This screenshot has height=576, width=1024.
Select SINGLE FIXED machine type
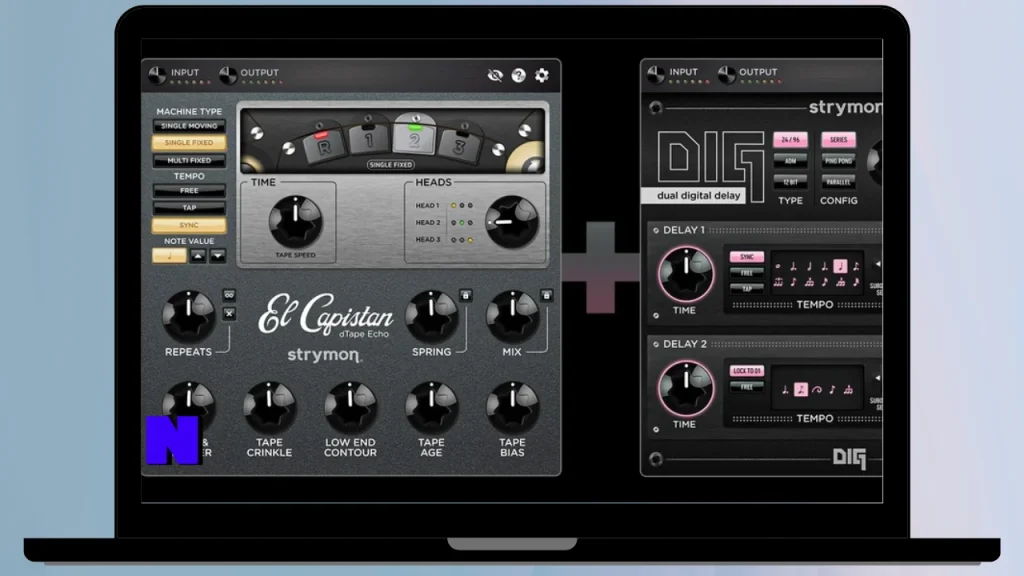pyautogui.click(x=189, y=142)
